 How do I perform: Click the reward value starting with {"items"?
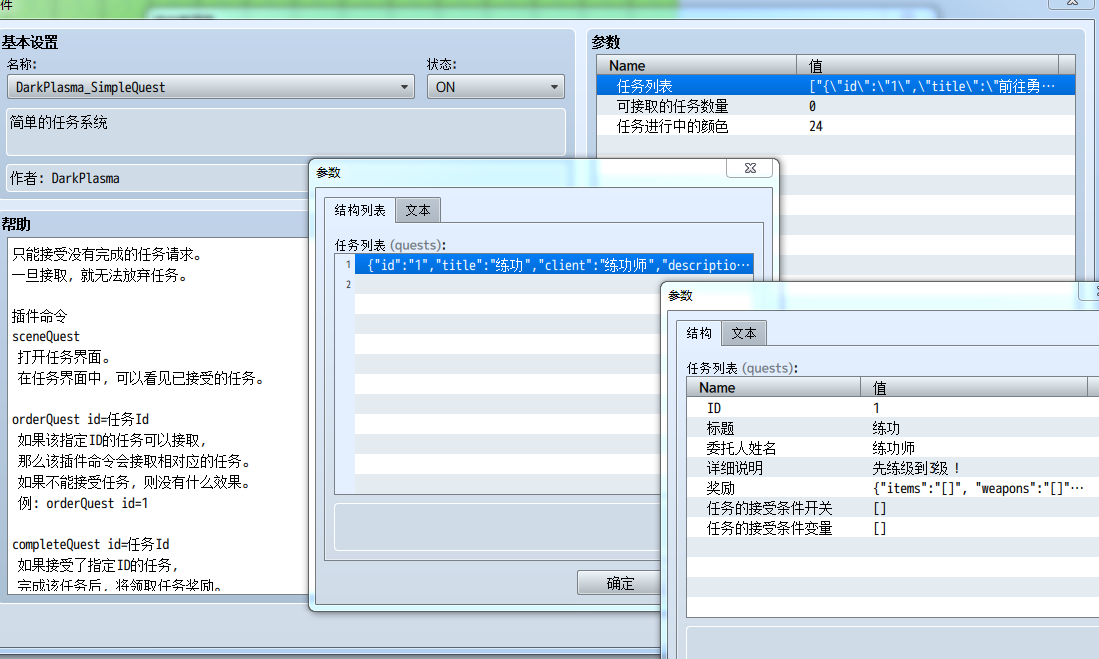click(x=978, y=488)
